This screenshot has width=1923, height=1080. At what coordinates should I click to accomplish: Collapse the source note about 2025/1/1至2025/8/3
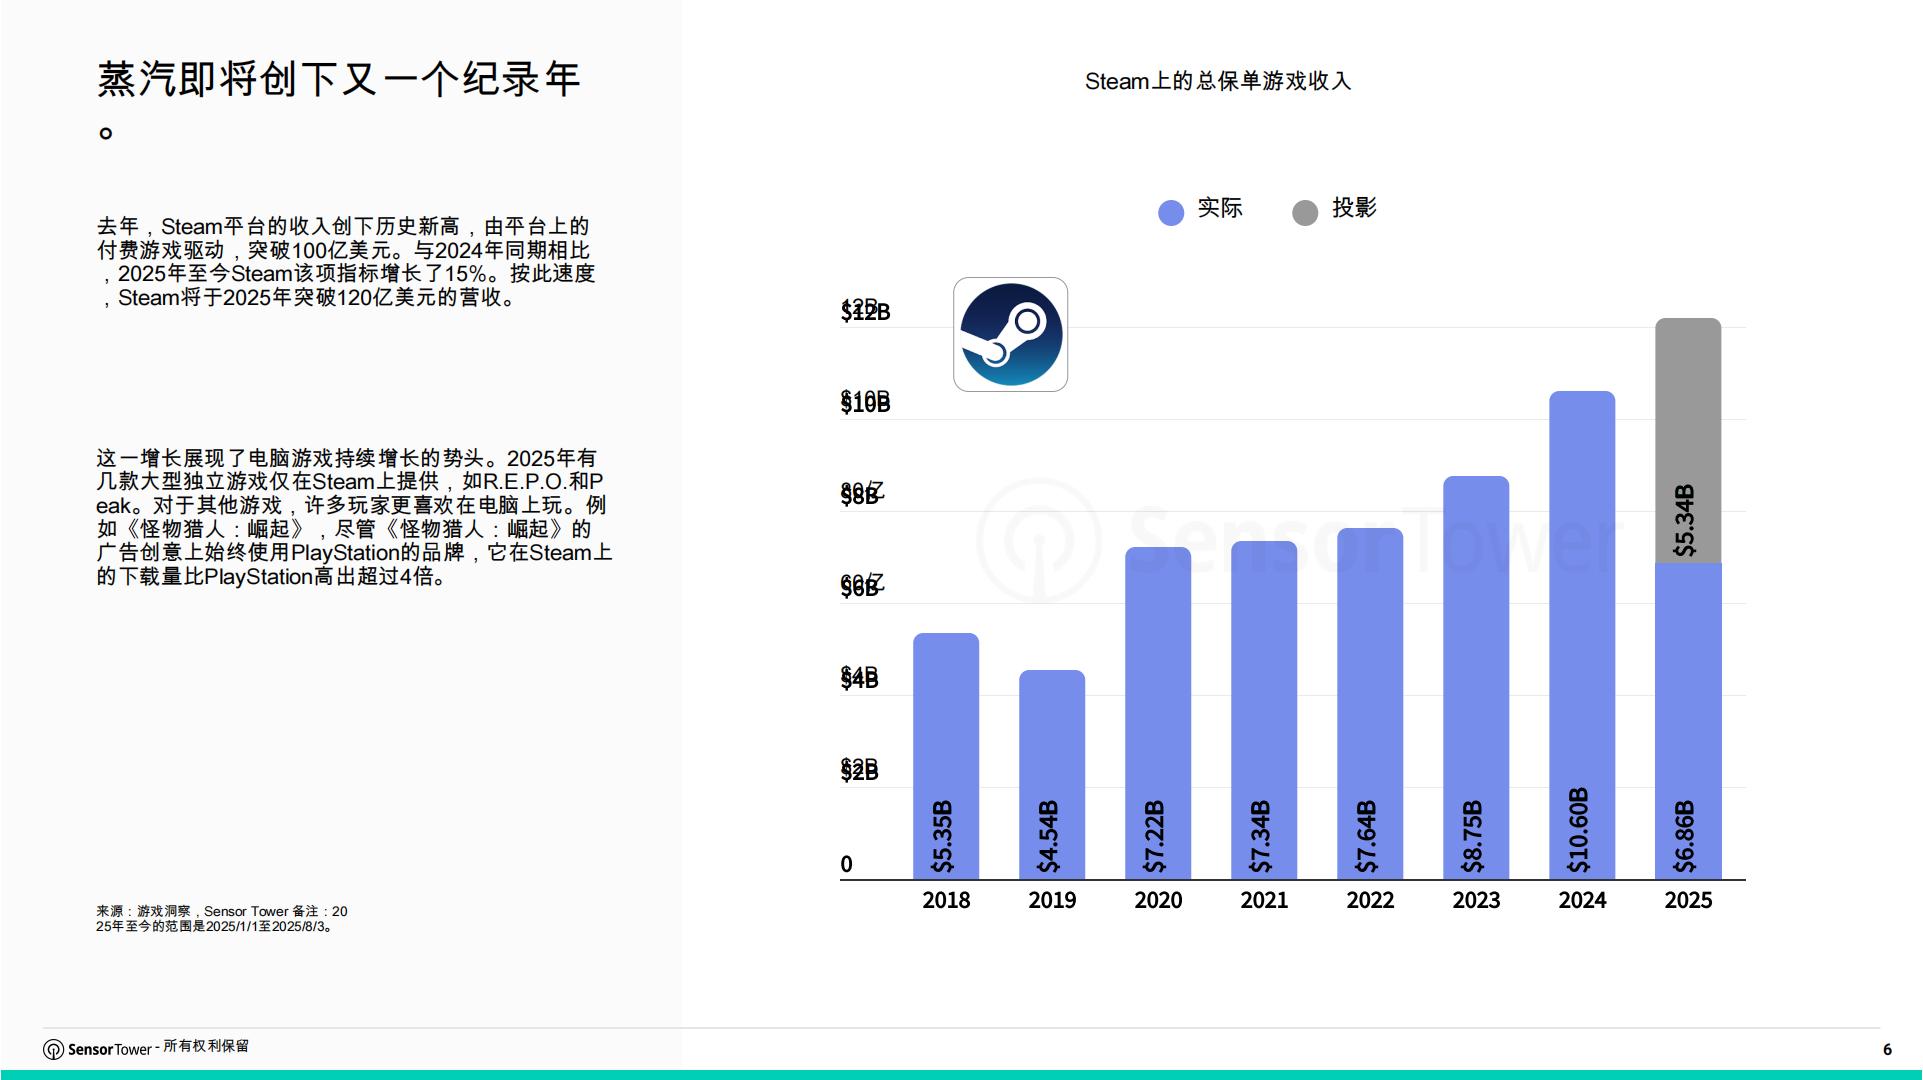(220, 919)
